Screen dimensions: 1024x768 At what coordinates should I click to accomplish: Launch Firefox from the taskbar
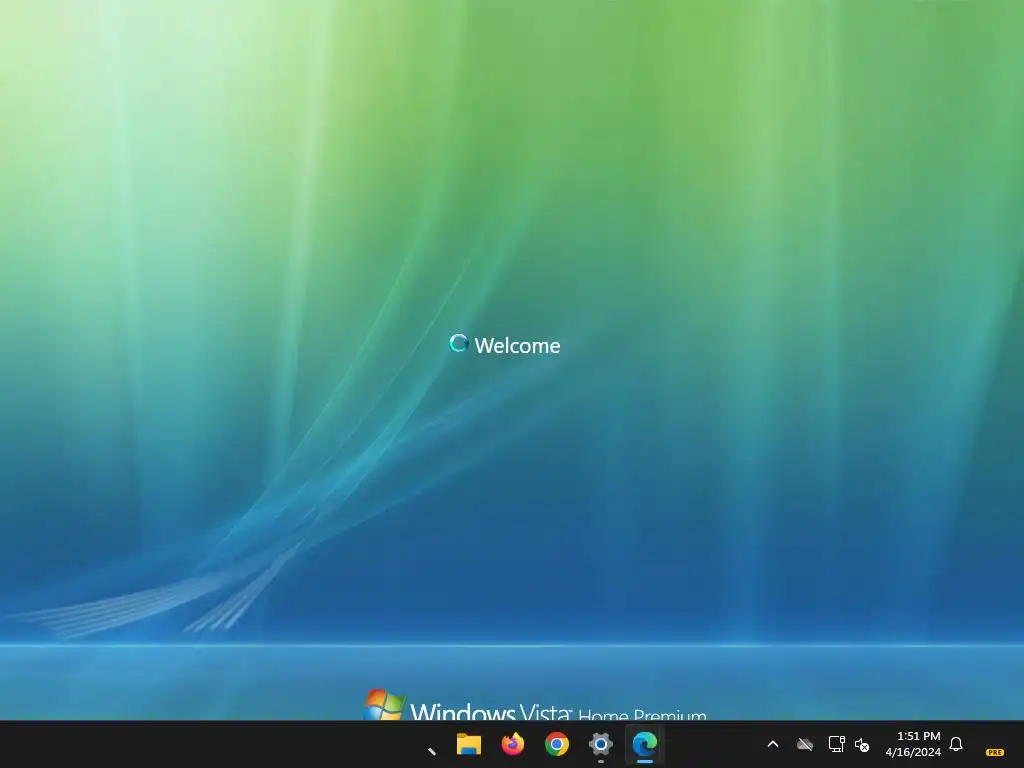point(513,744)
